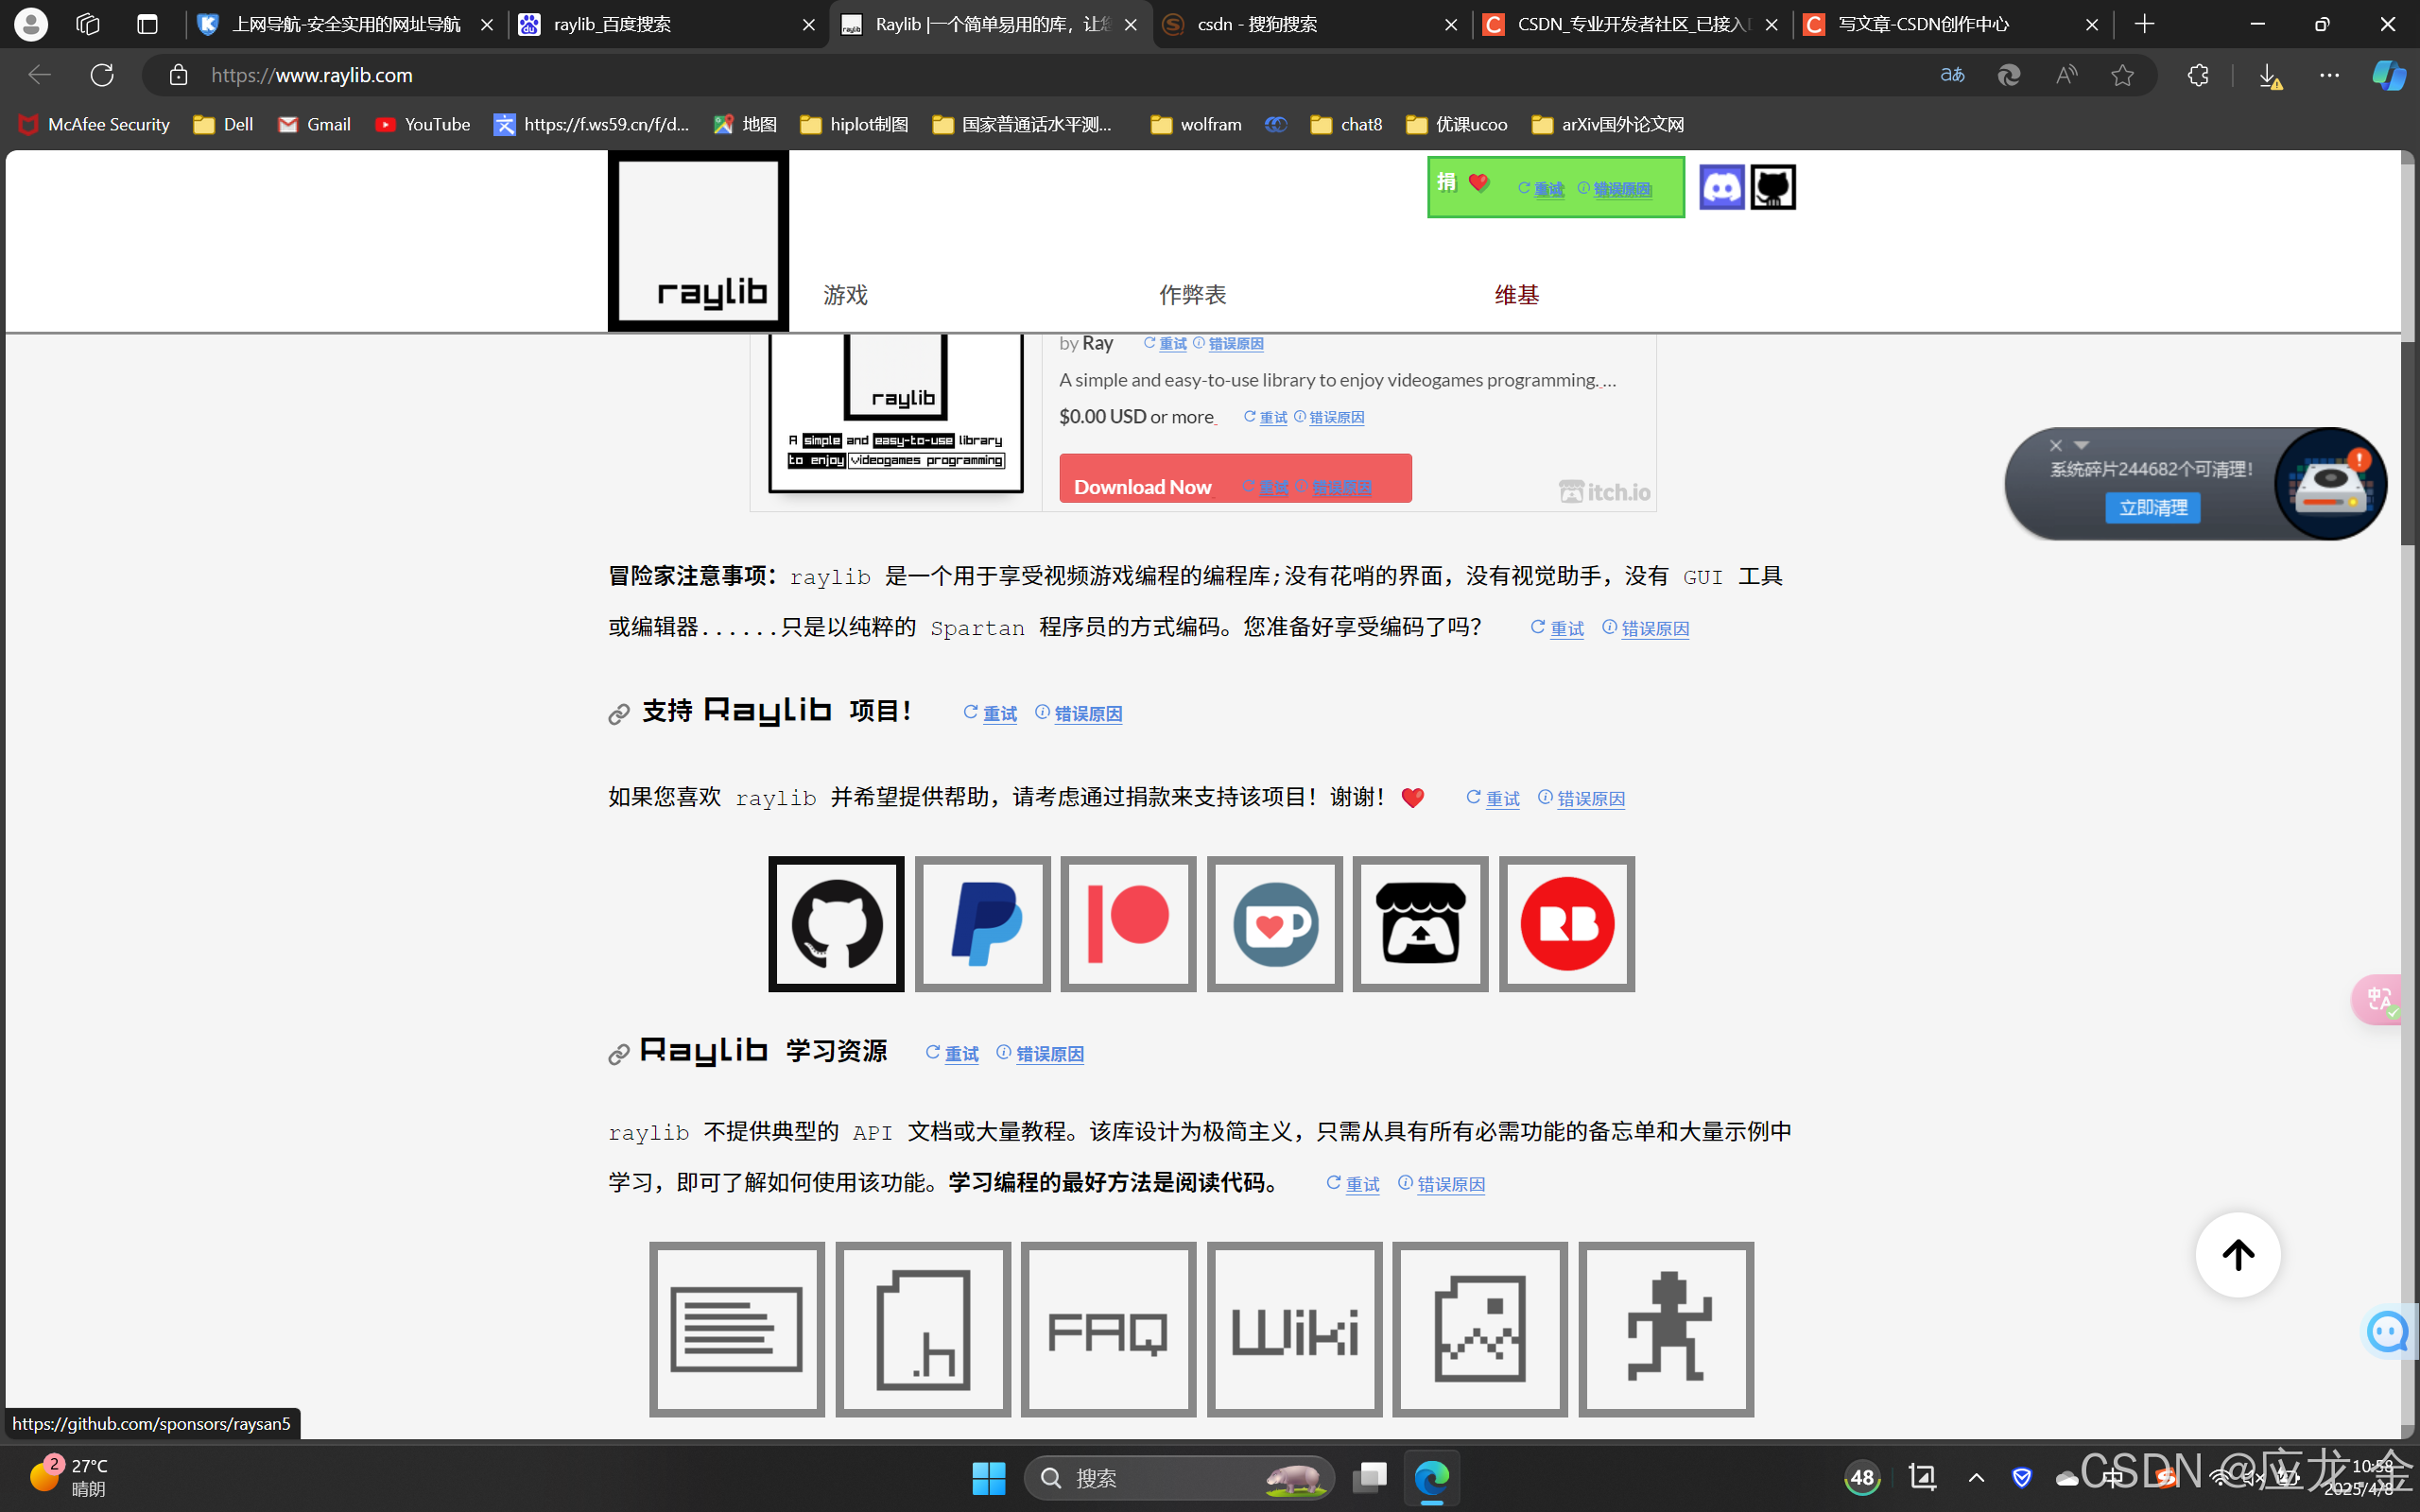2420x1512 pixels.
Task: Open the Wiki resource icon
Action: 1294,1329
